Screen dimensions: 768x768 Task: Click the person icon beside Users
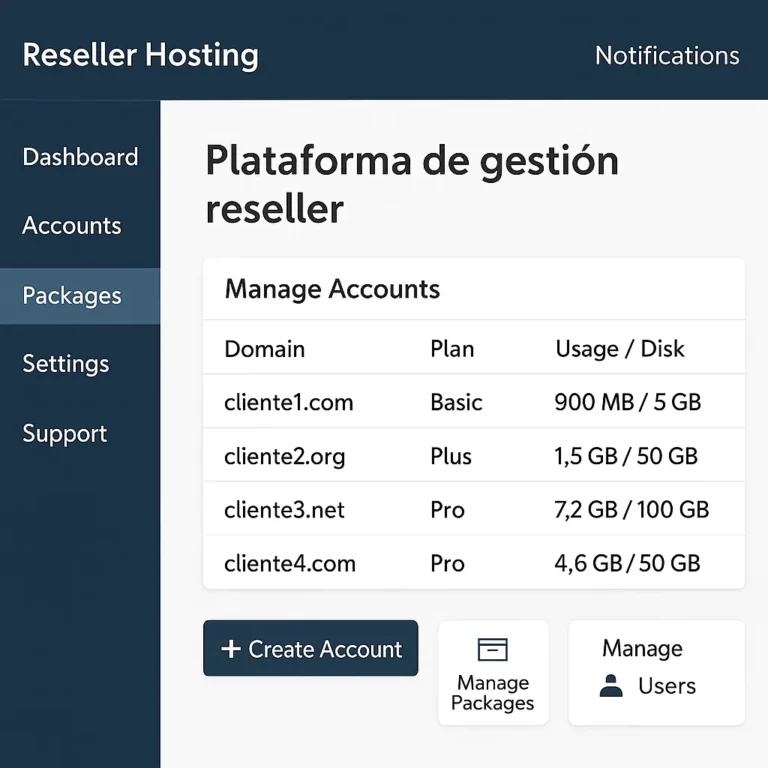point(610,686)
